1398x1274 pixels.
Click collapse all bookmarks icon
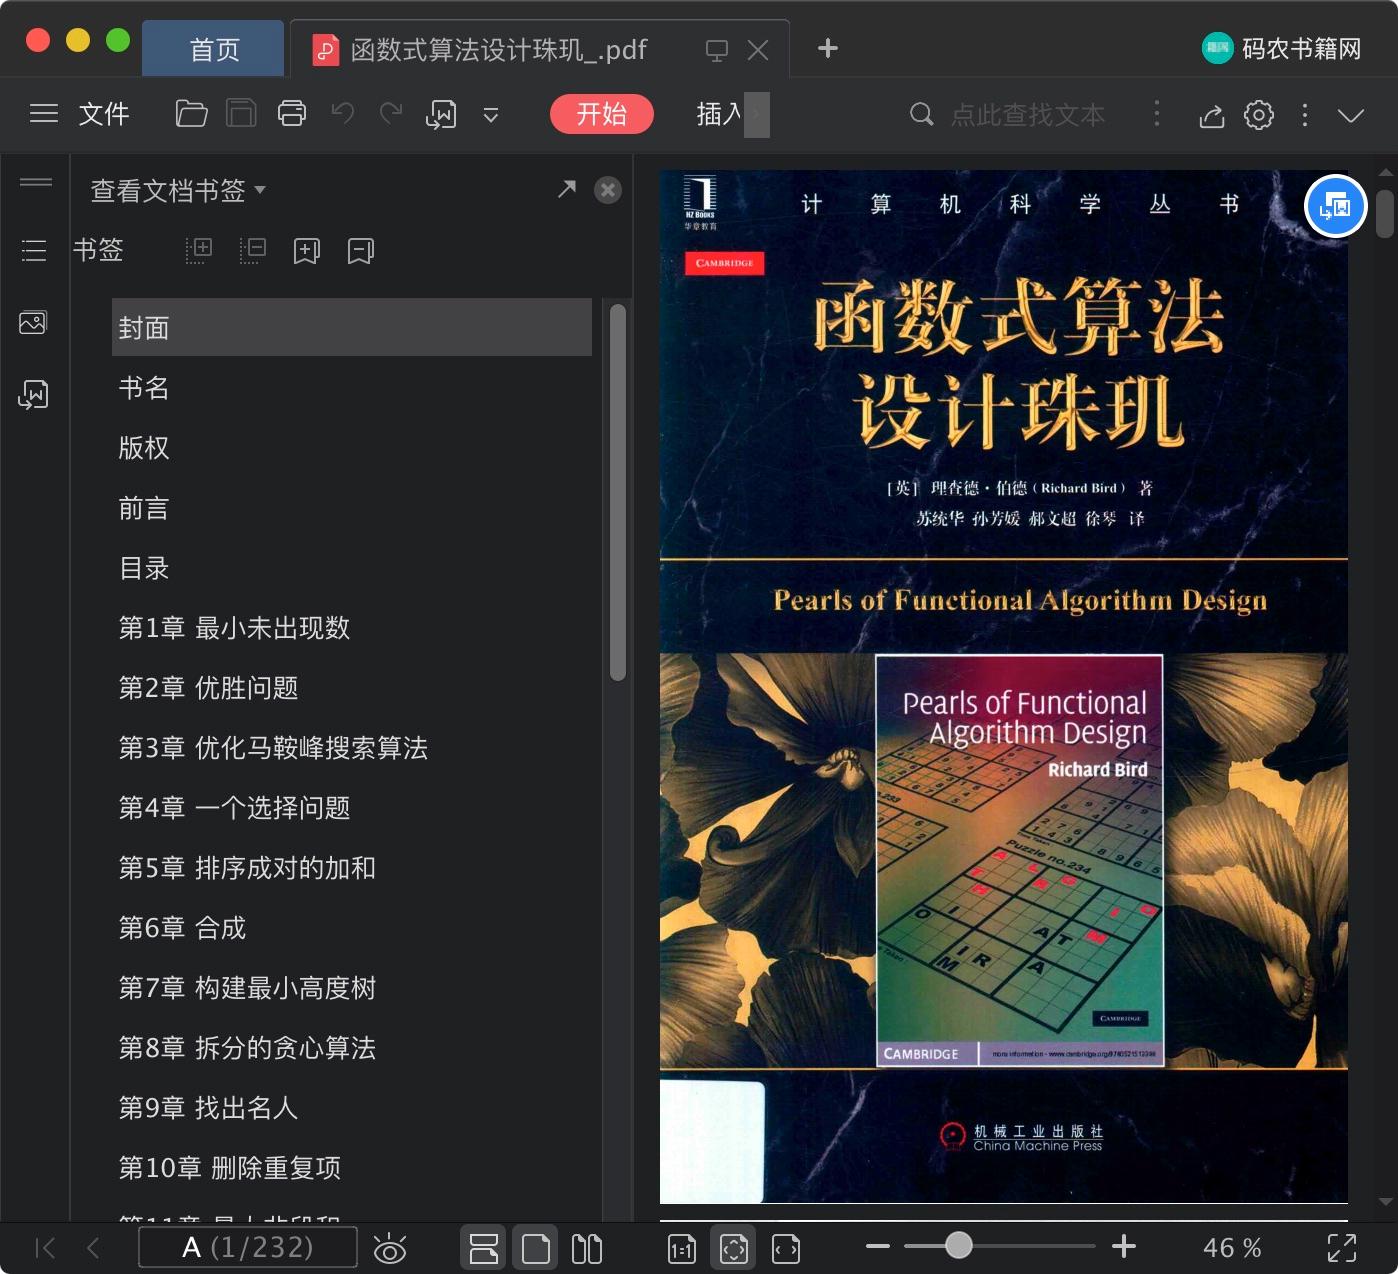(x=253, y=250)
